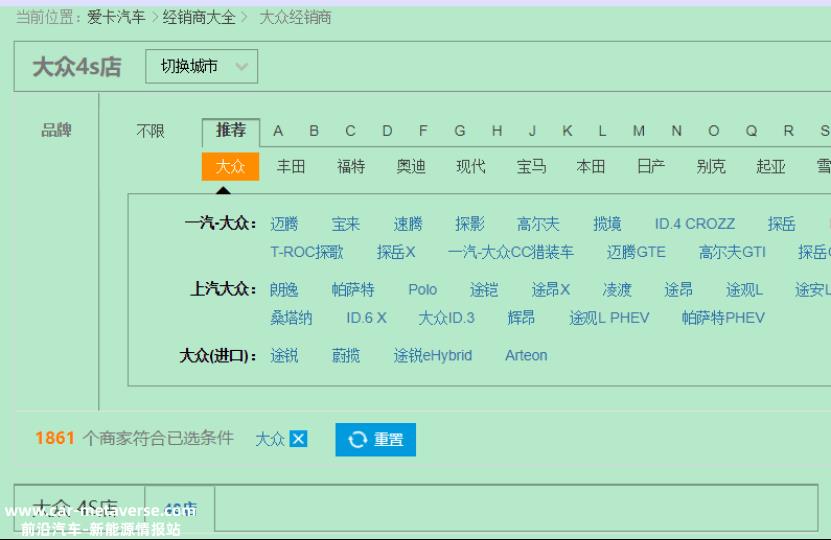Select the letter H brand tab

tap(497, 131)
